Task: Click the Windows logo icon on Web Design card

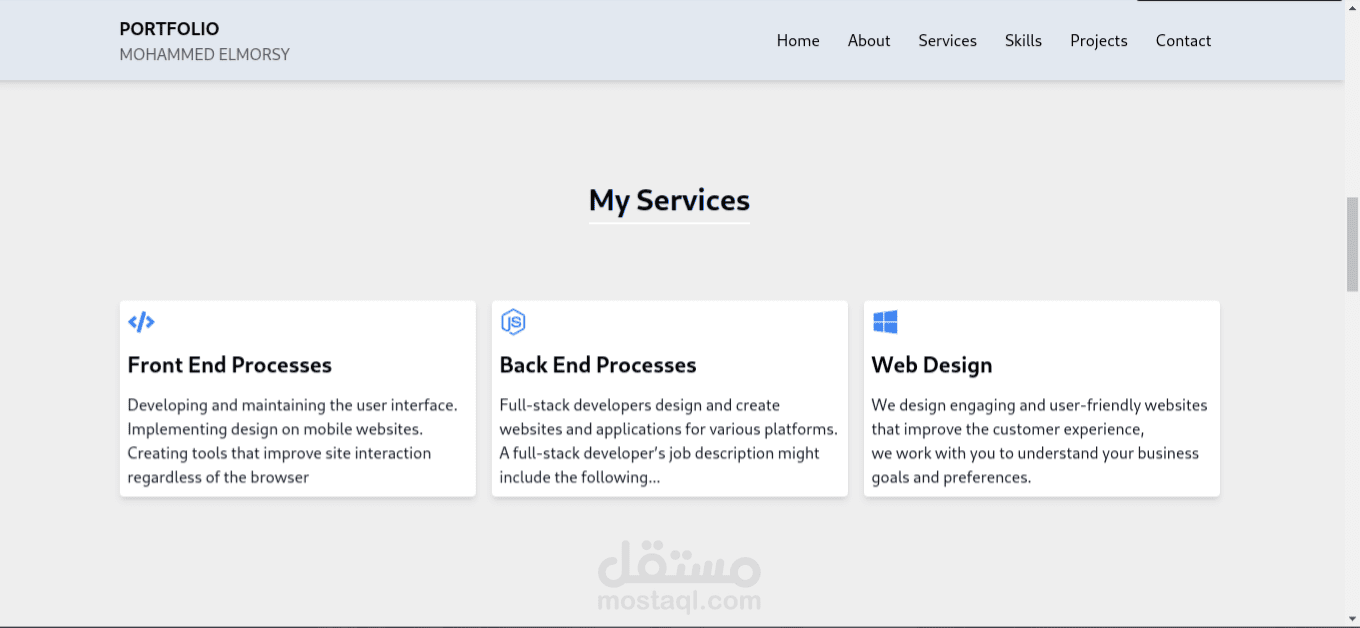Action: tap(885, 321)
